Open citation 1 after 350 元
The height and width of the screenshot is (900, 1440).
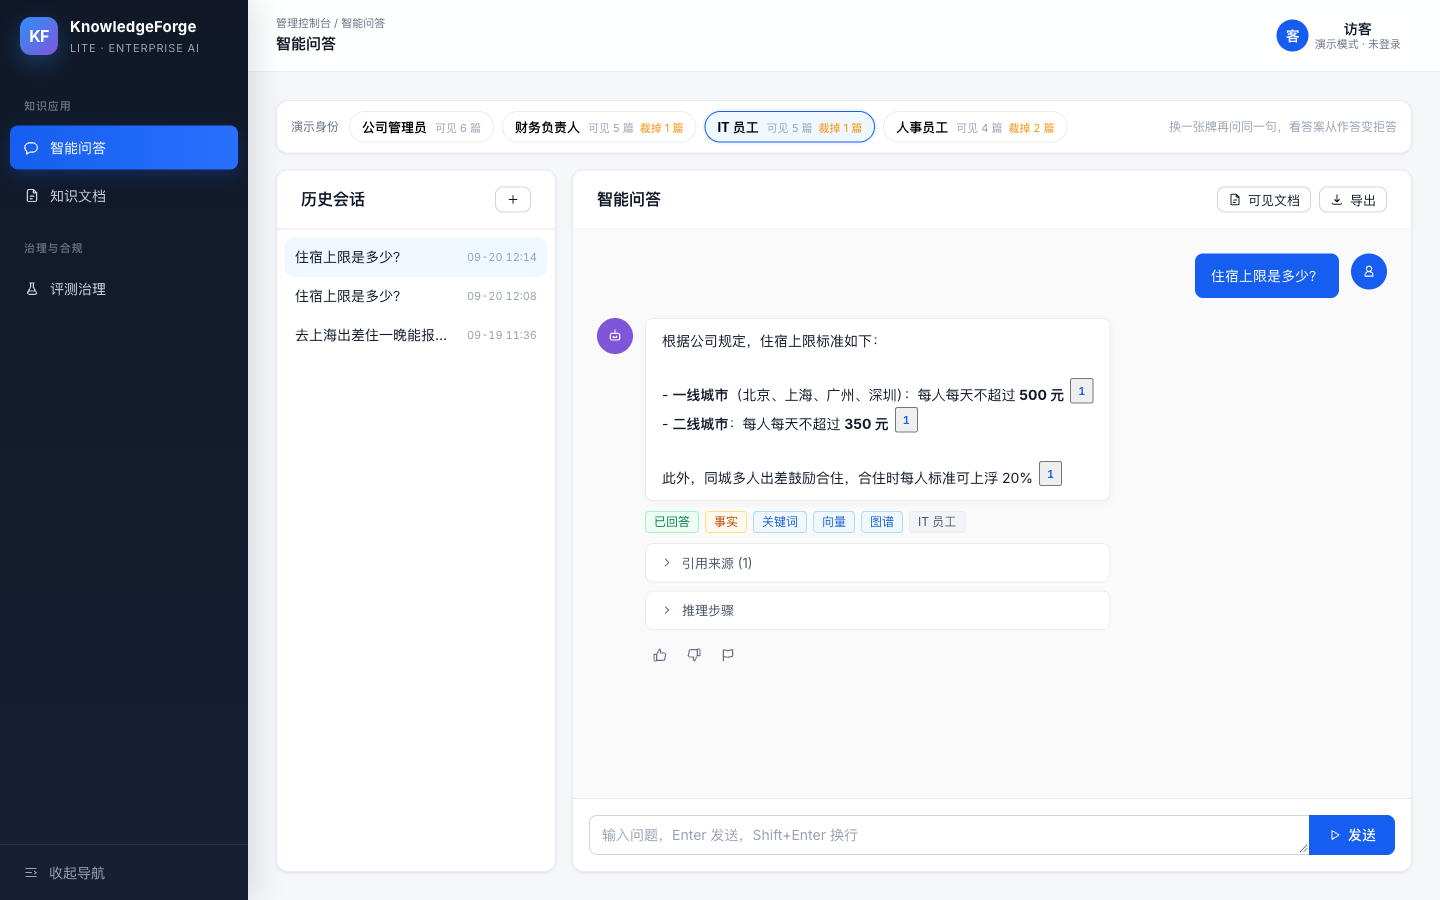pos(906,420)
